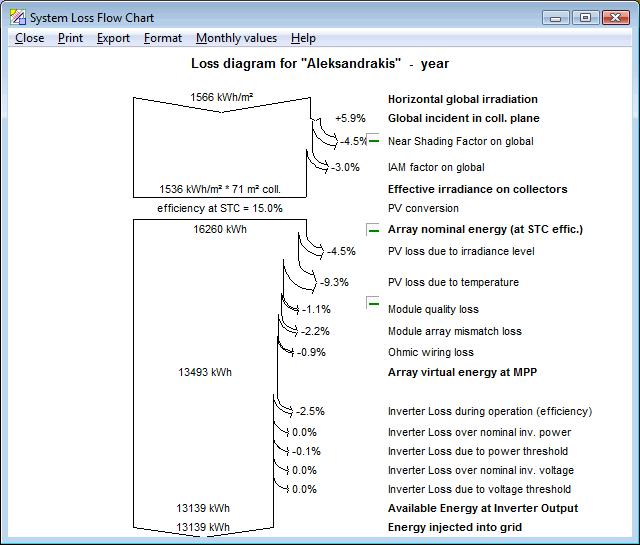
Task: Minimize the System Loss Flow Chart window
Action: [x=556, y=18]
